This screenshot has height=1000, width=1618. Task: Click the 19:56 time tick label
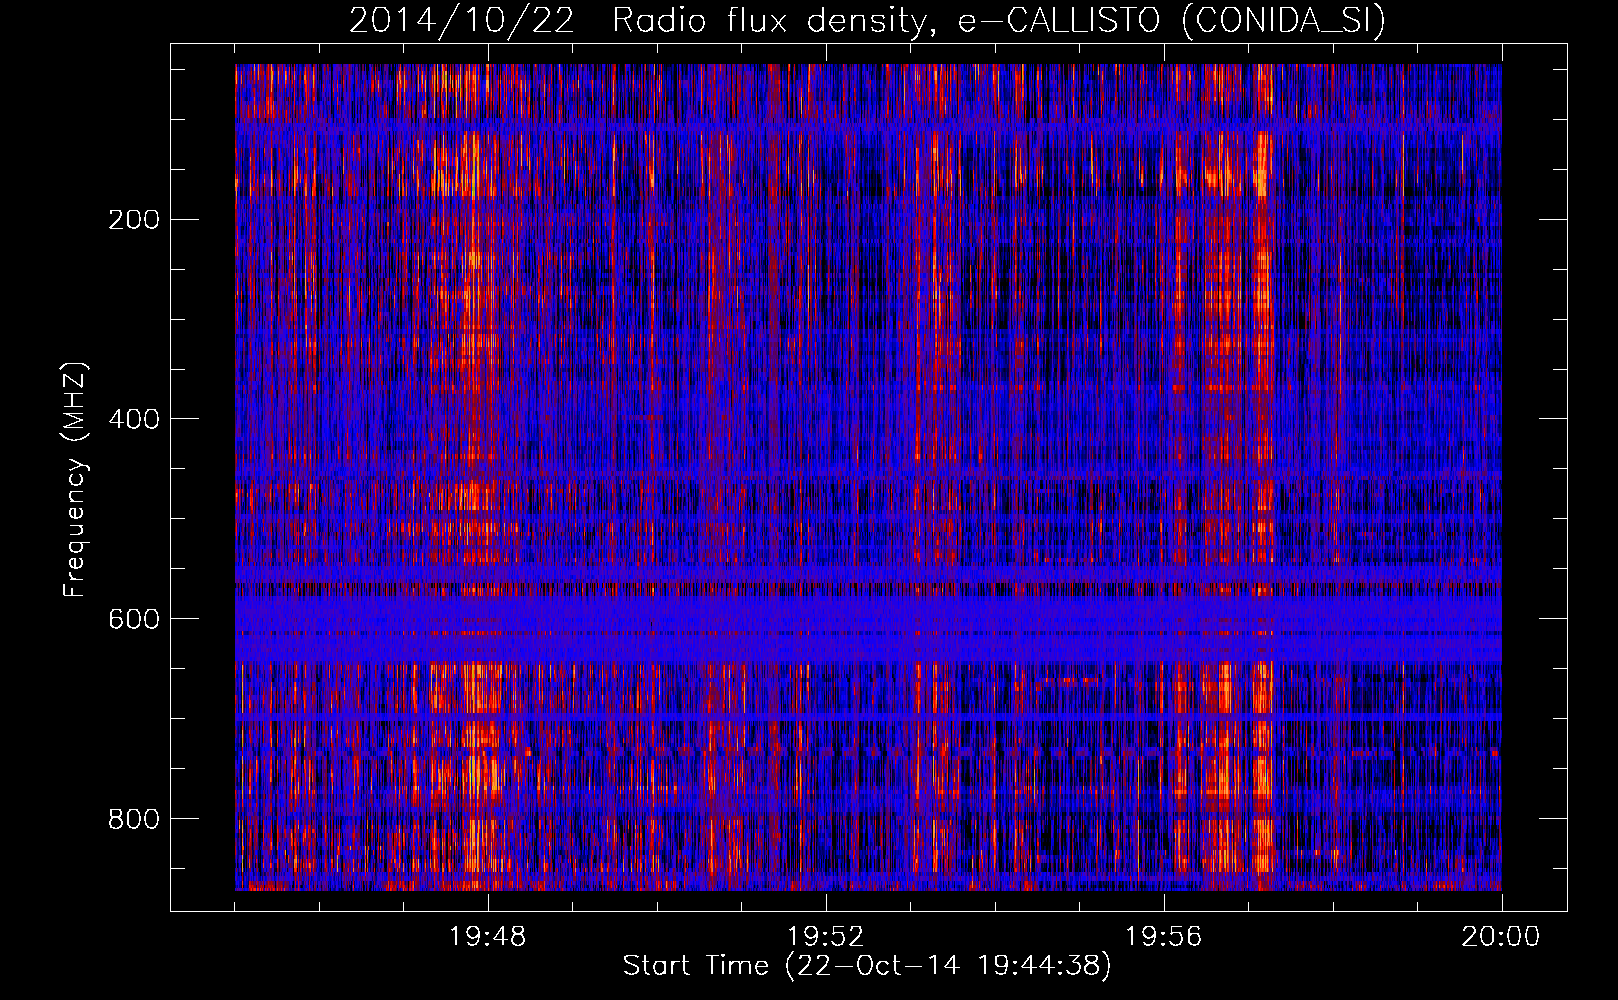(1163, 936)
